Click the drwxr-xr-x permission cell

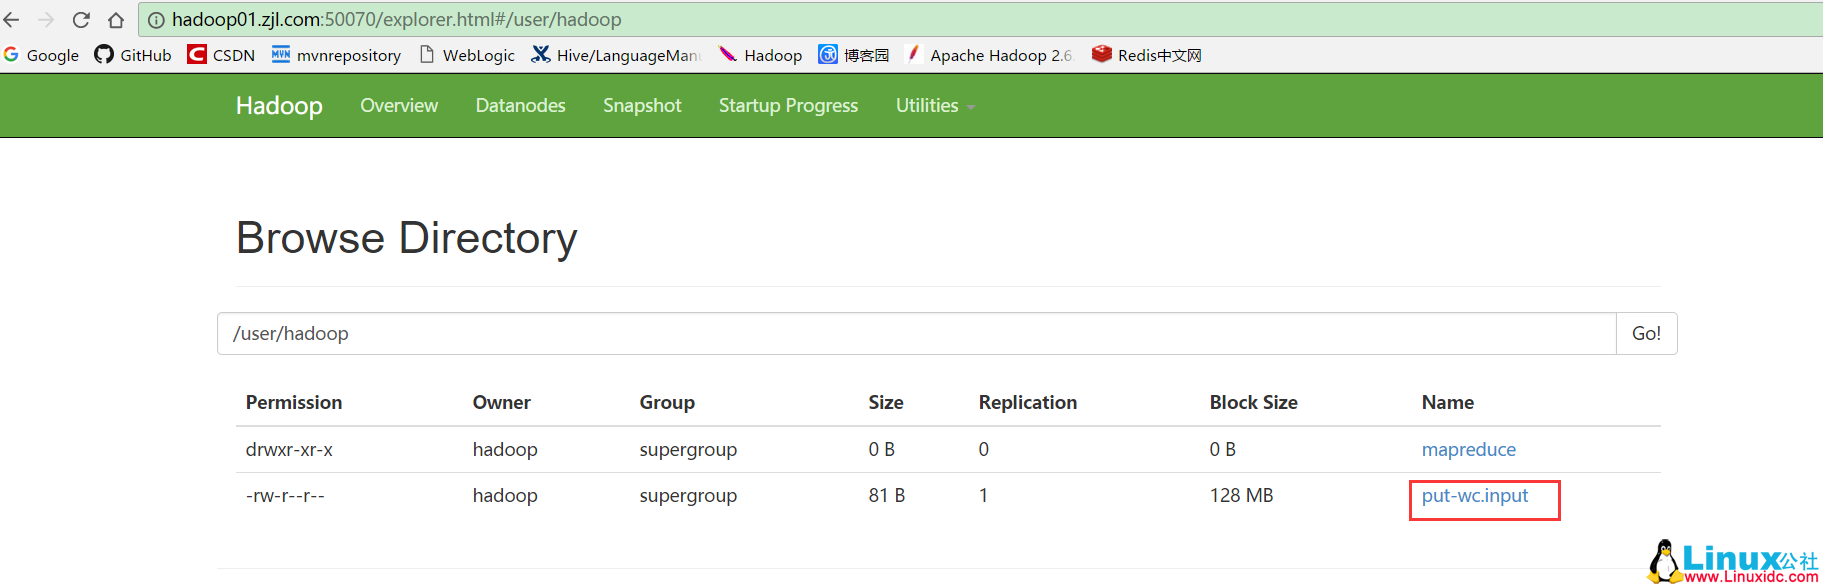(289, 449)
